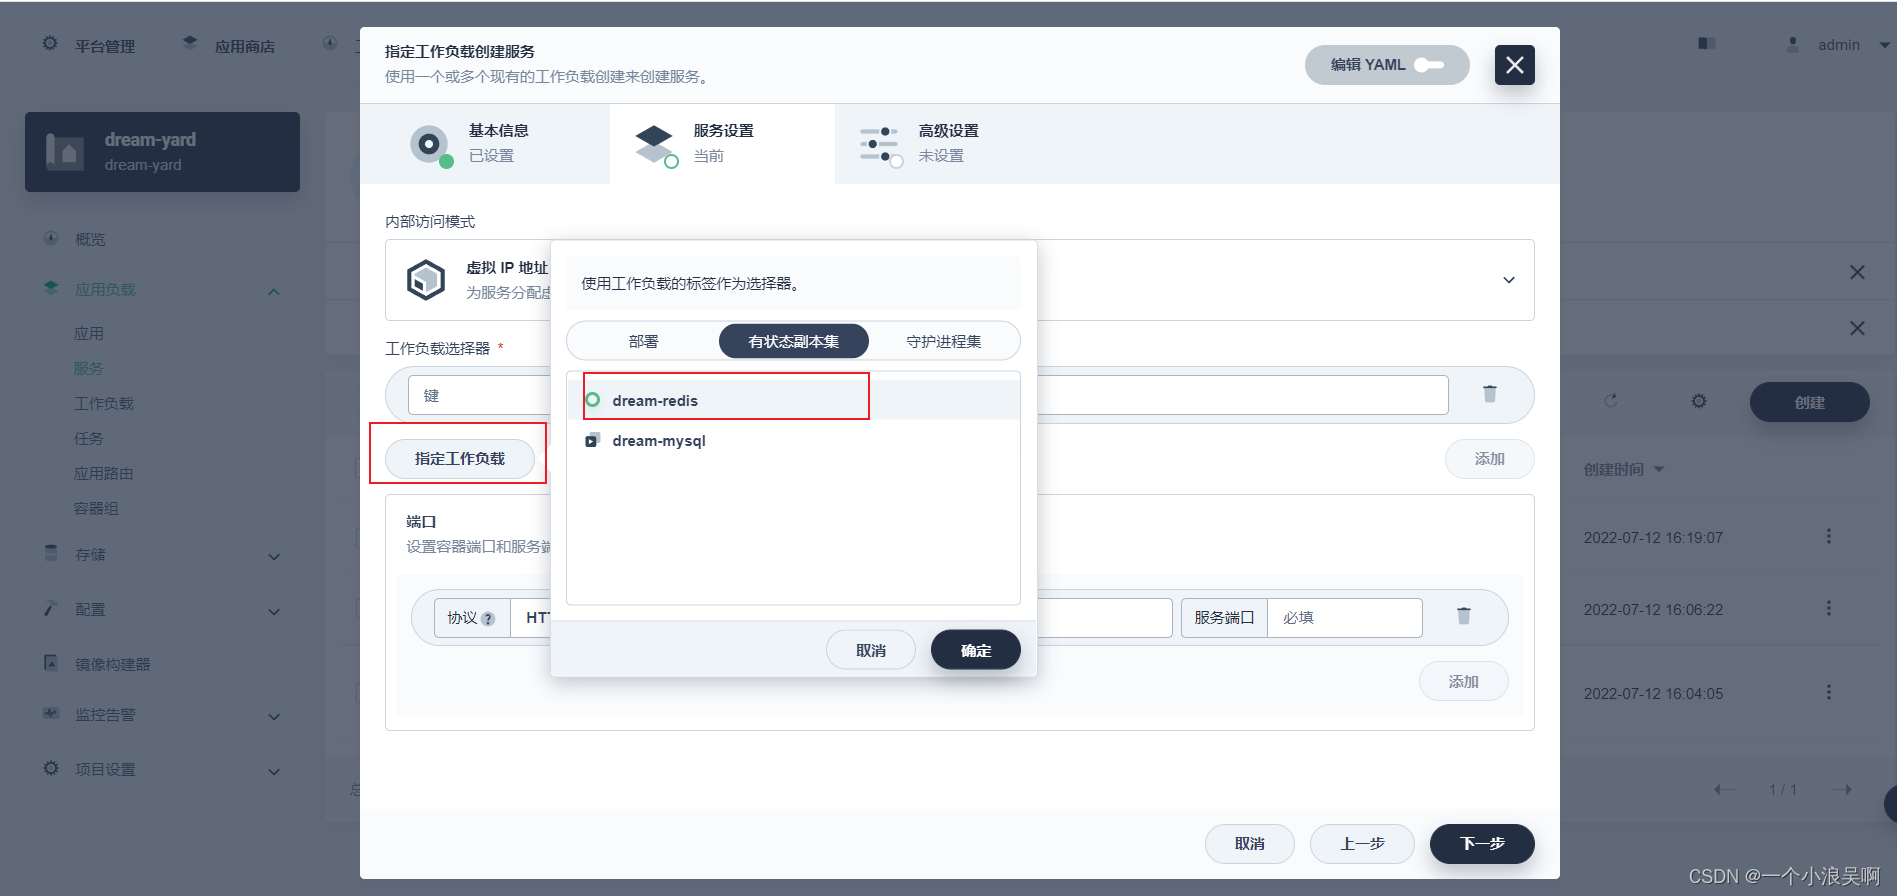Viewport: 1897px width, 896px height.
Task: Click the 服务端口 必填 input field
Action: 1344,618
